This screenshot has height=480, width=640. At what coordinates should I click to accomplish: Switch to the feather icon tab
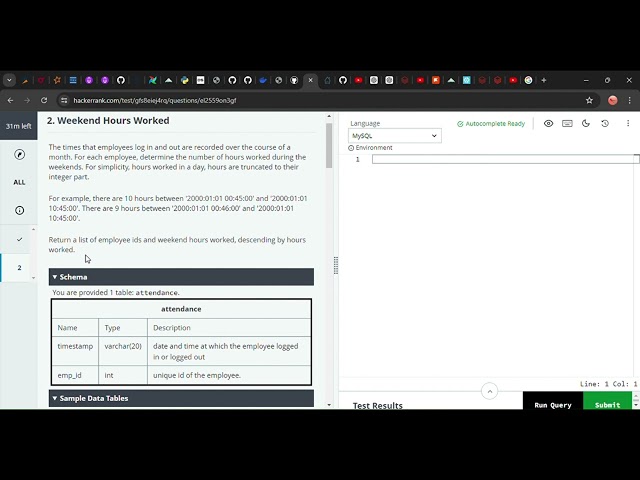point(25,80)
